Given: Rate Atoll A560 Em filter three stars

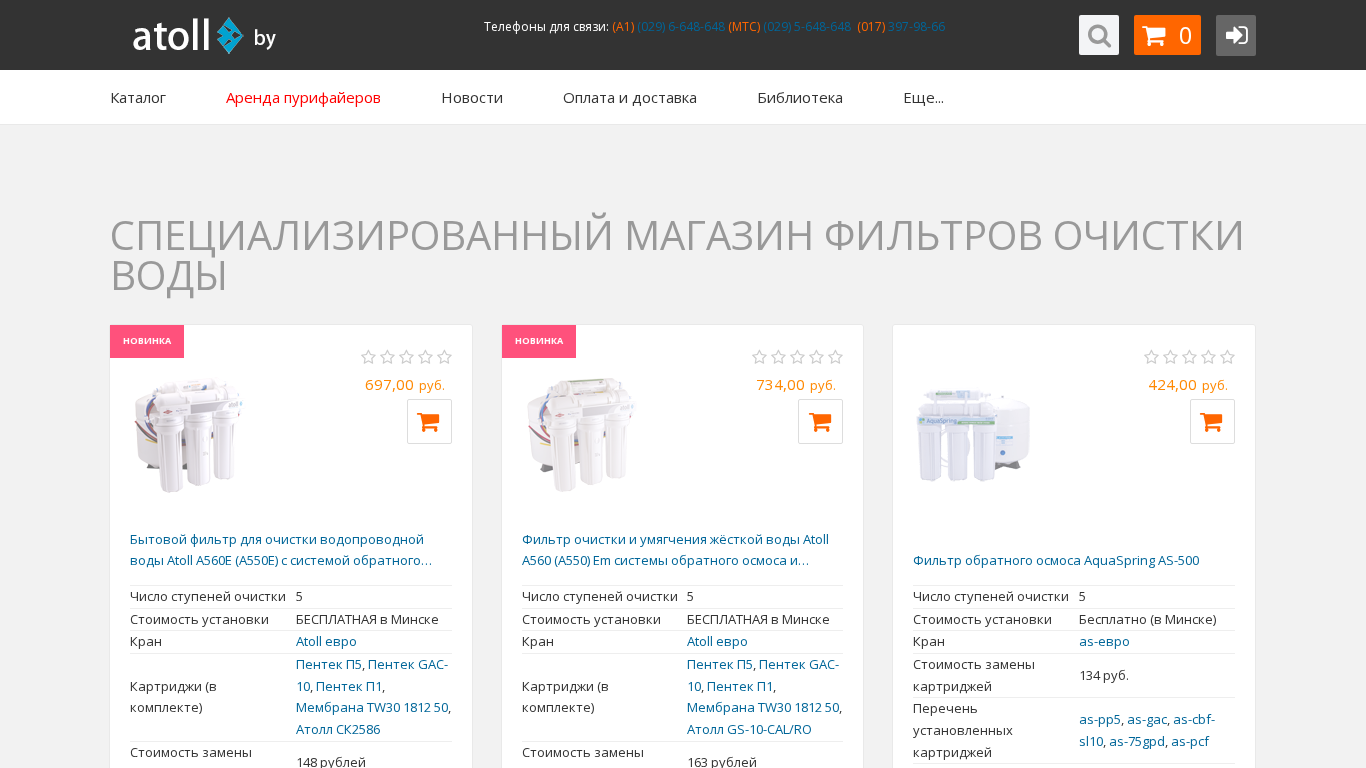Looking at the screenshot, I should click(x=797, y=357).
